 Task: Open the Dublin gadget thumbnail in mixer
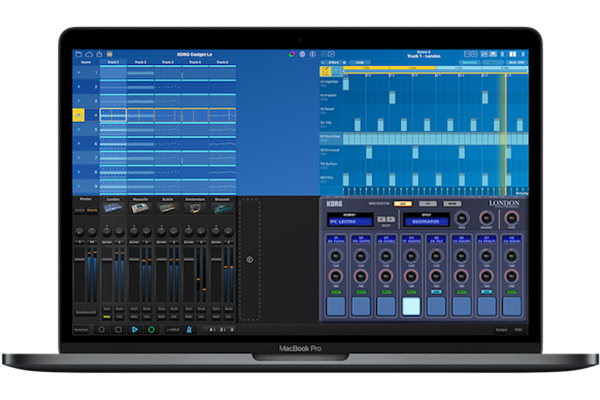[x=168, y=208]
